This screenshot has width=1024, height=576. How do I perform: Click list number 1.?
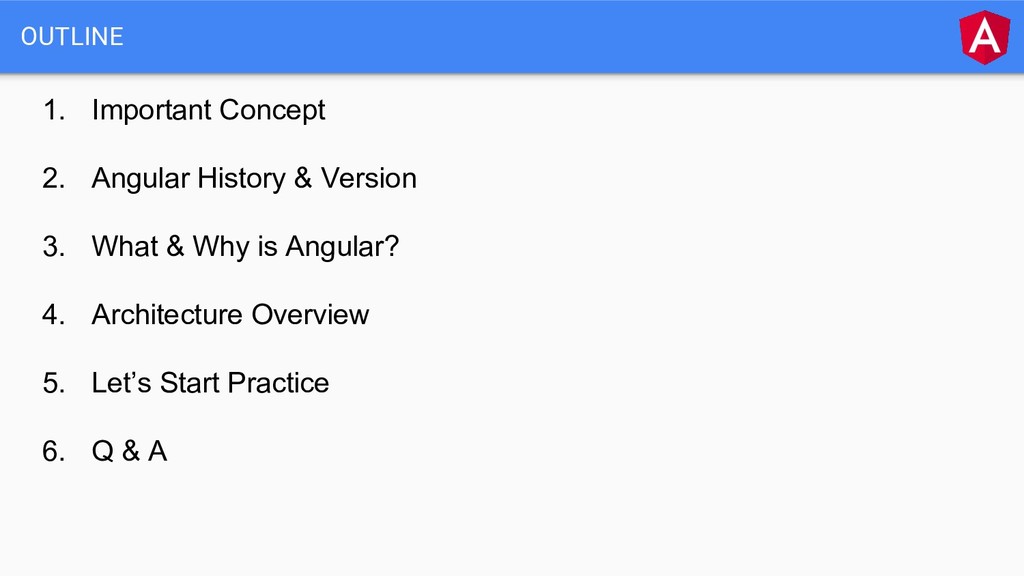[54, 110]
